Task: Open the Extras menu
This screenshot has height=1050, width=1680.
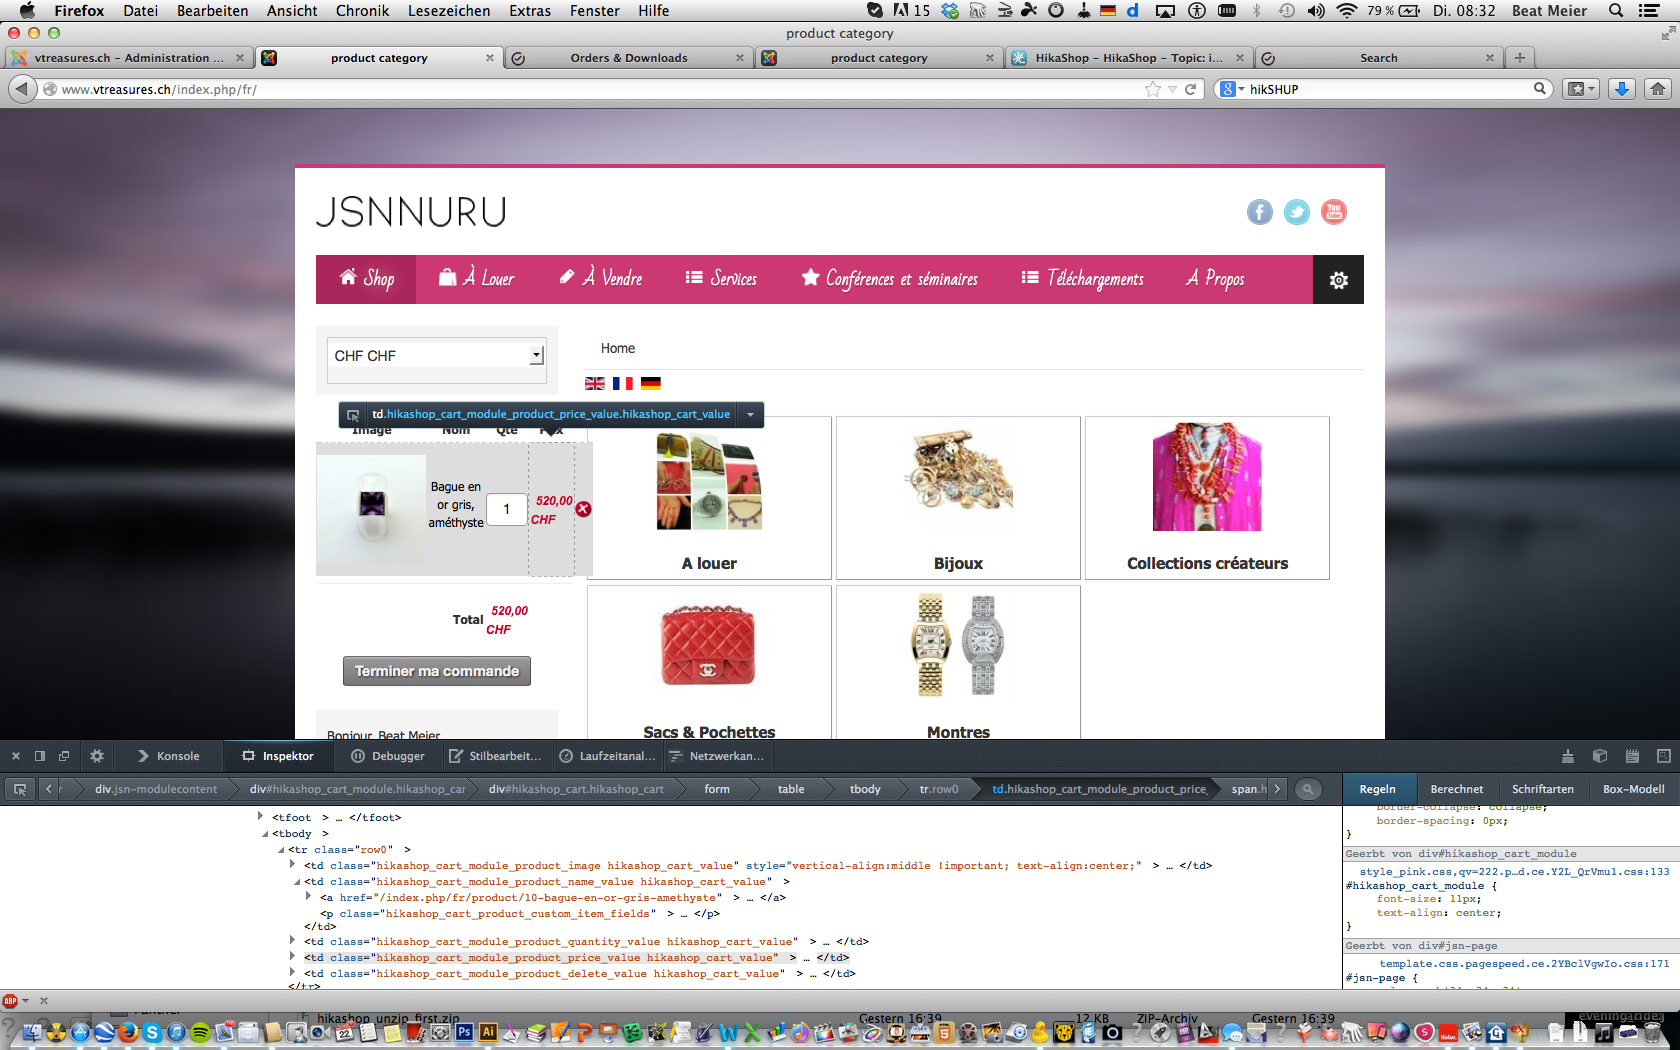Action: pyautogui.click(x=530, y=11)
